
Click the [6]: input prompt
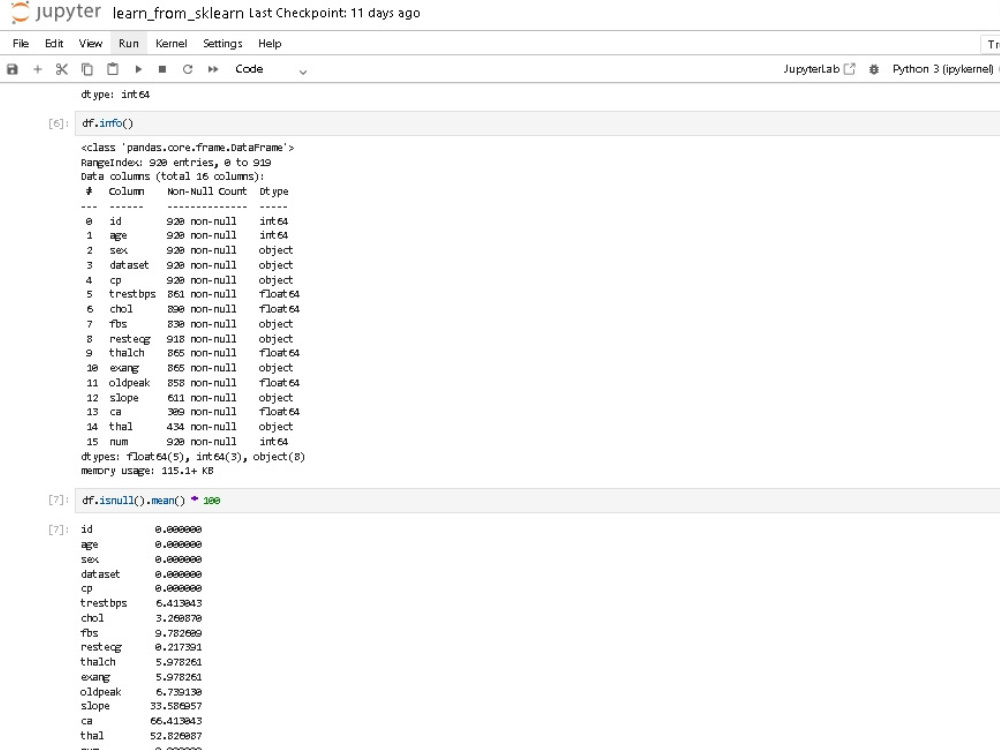[x=58, y=123]
